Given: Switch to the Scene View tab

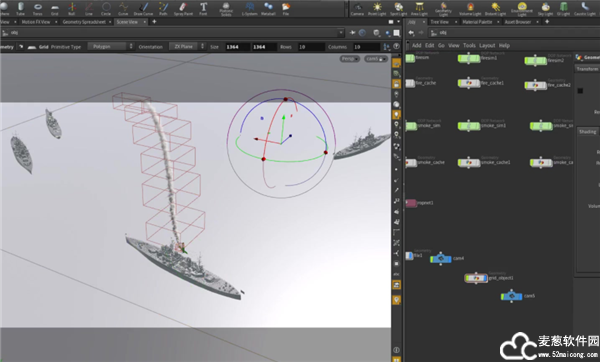Looking at the screenshot, I should click(x=127, y=22).
